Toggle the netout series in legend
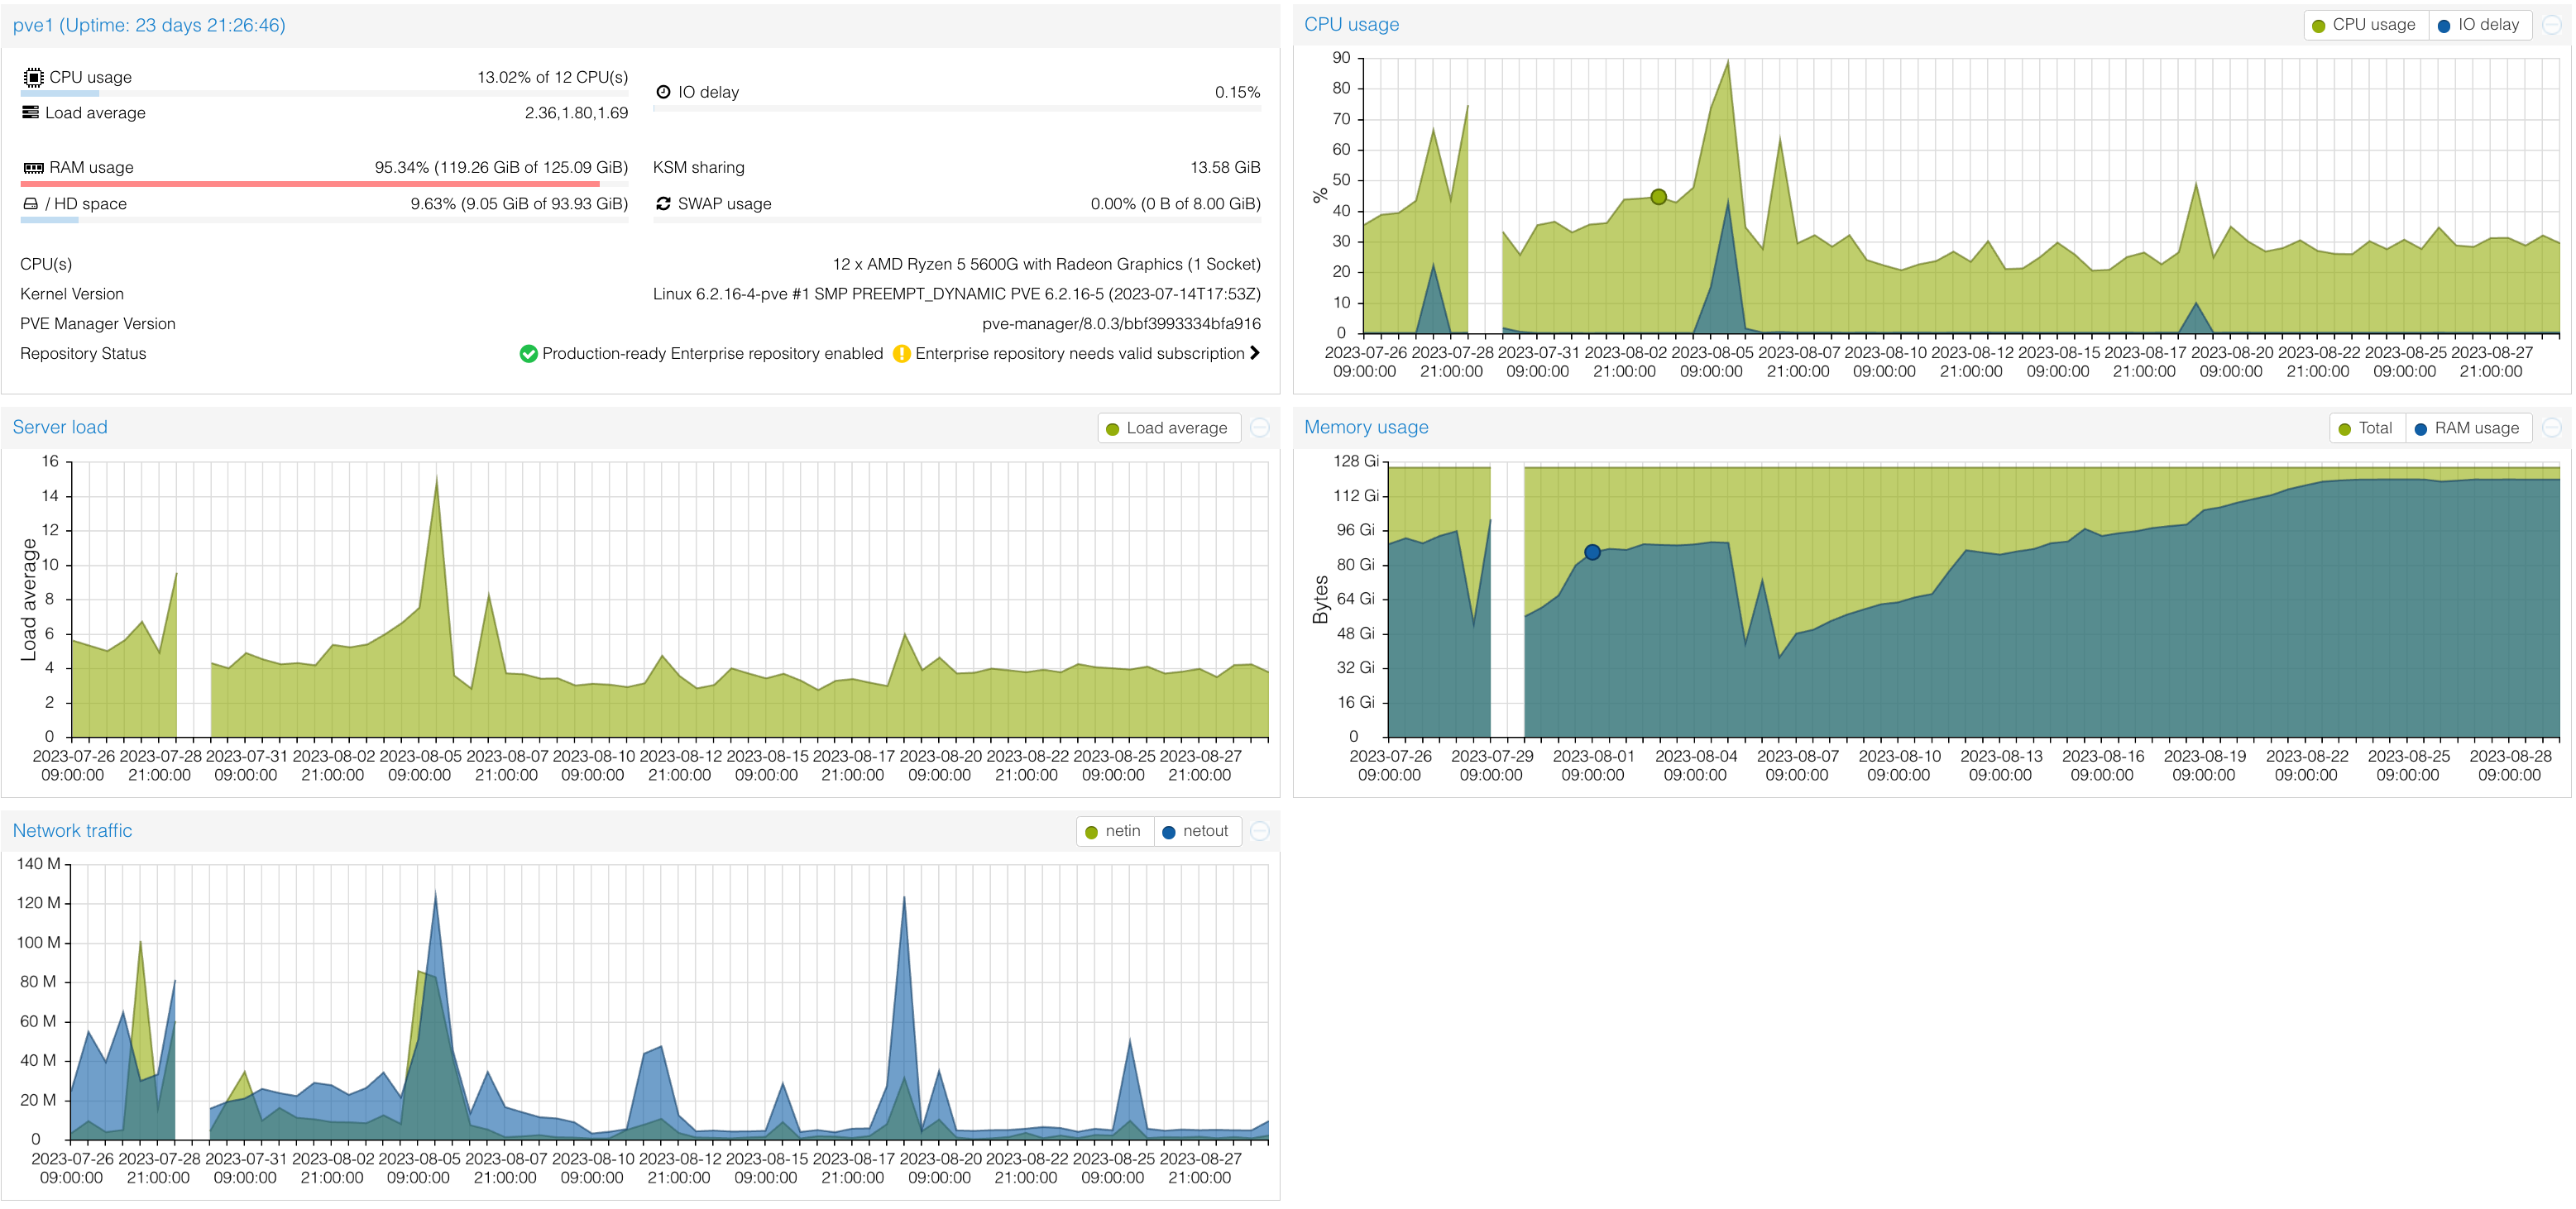 [1197, 831]
